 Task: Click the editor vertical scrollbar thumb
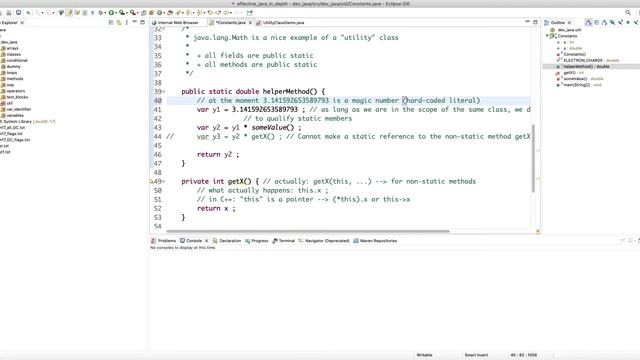coord(533,158)
